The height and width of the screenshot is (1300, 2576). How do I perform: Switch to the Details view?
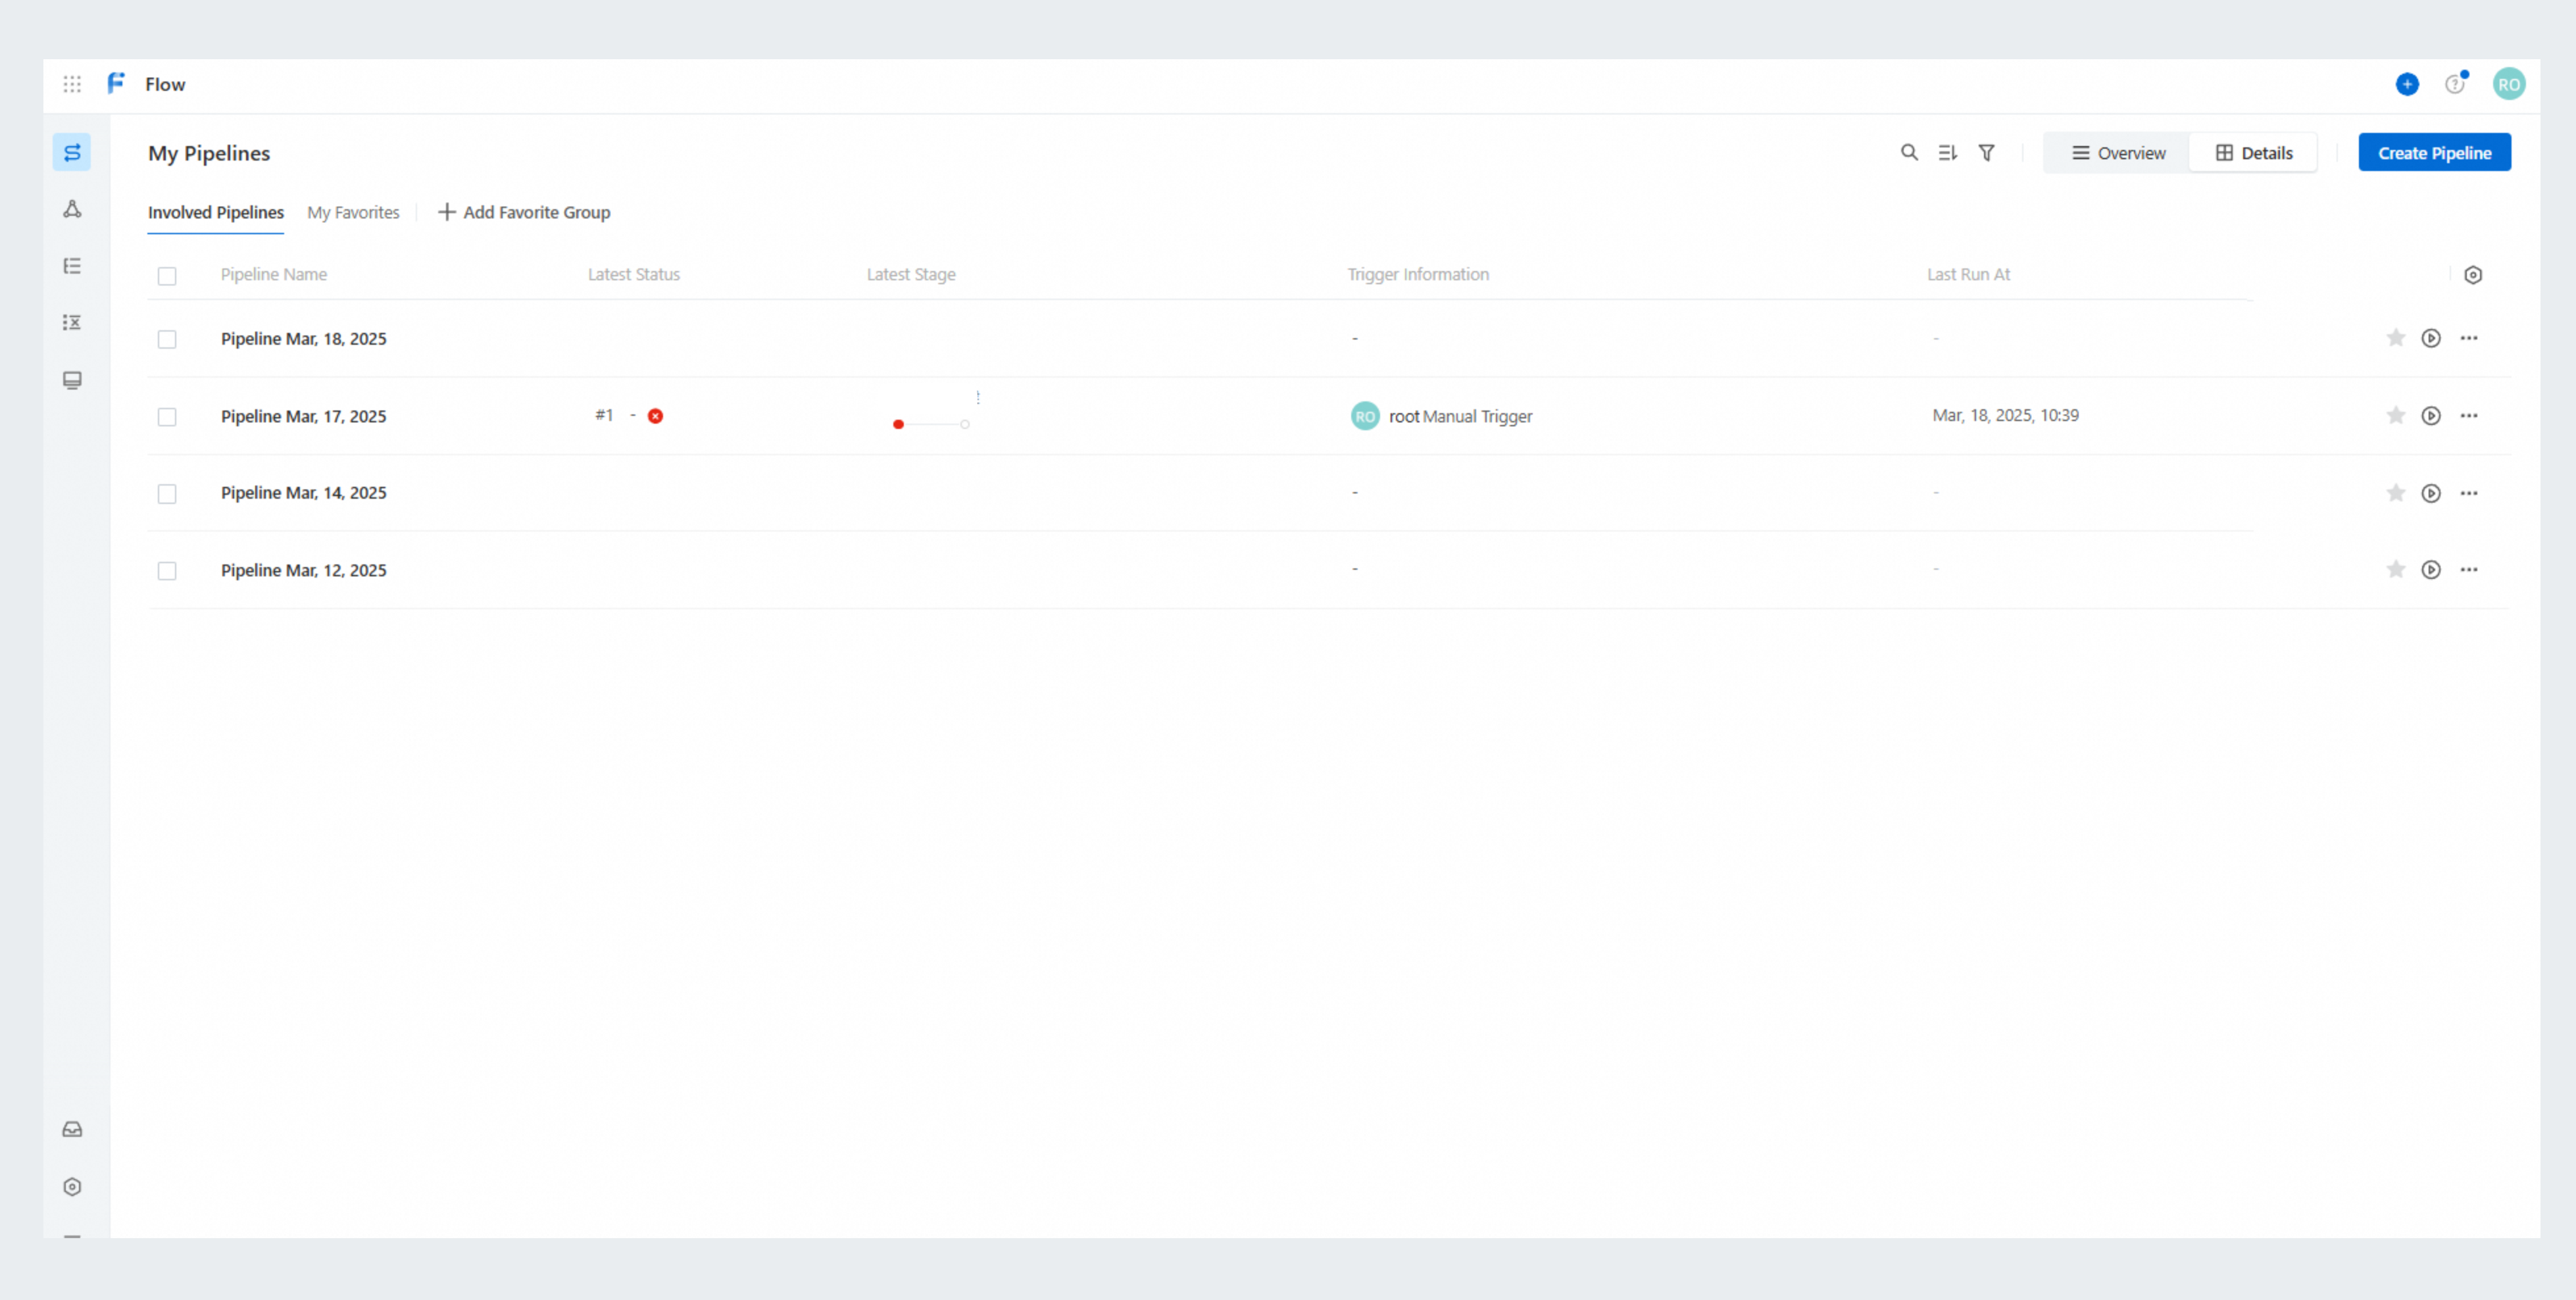pos(2253,152)
